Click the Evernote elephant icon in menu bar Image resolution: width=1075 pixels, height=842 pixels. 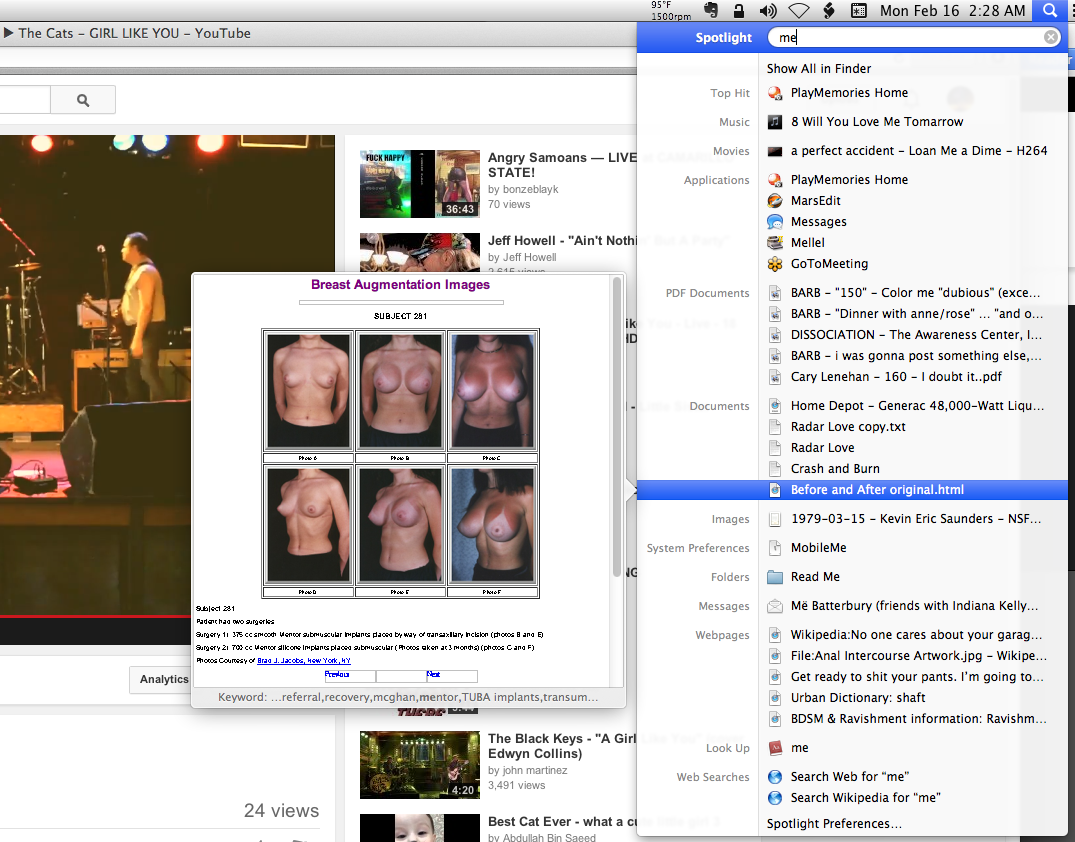pyautogui.click(x=711, y=11)
